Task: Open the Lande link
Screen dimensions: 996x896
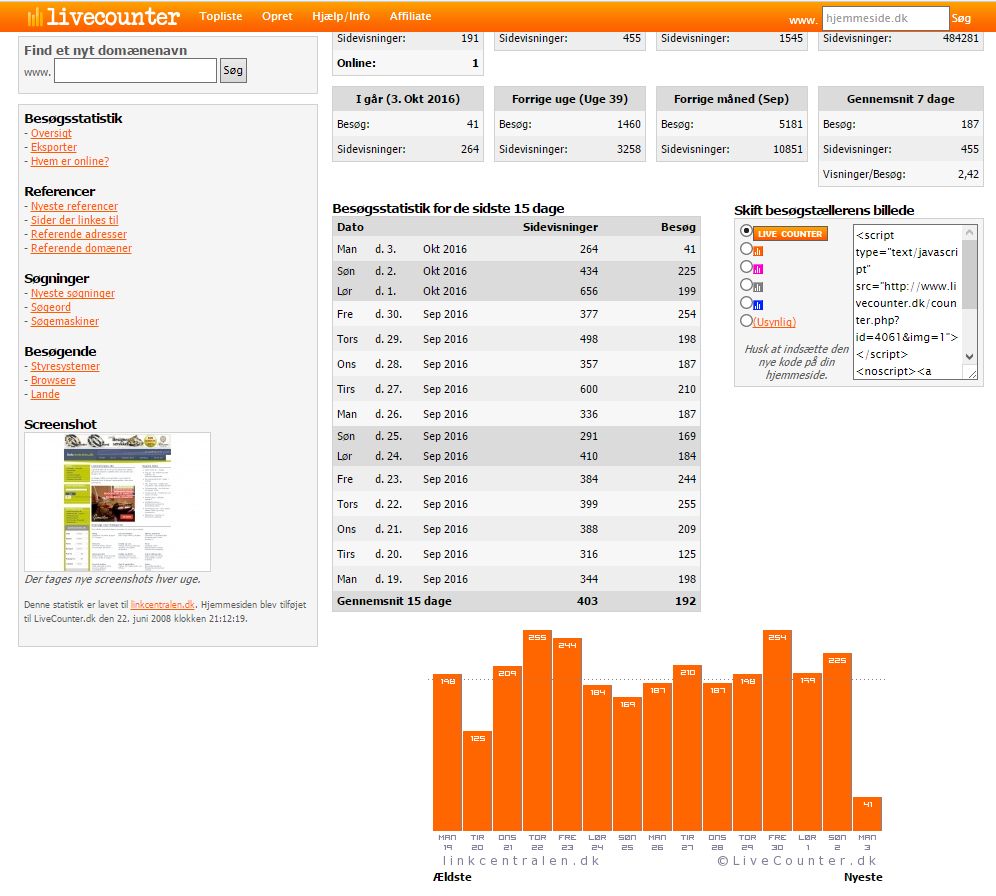Action: click(45, 394)
